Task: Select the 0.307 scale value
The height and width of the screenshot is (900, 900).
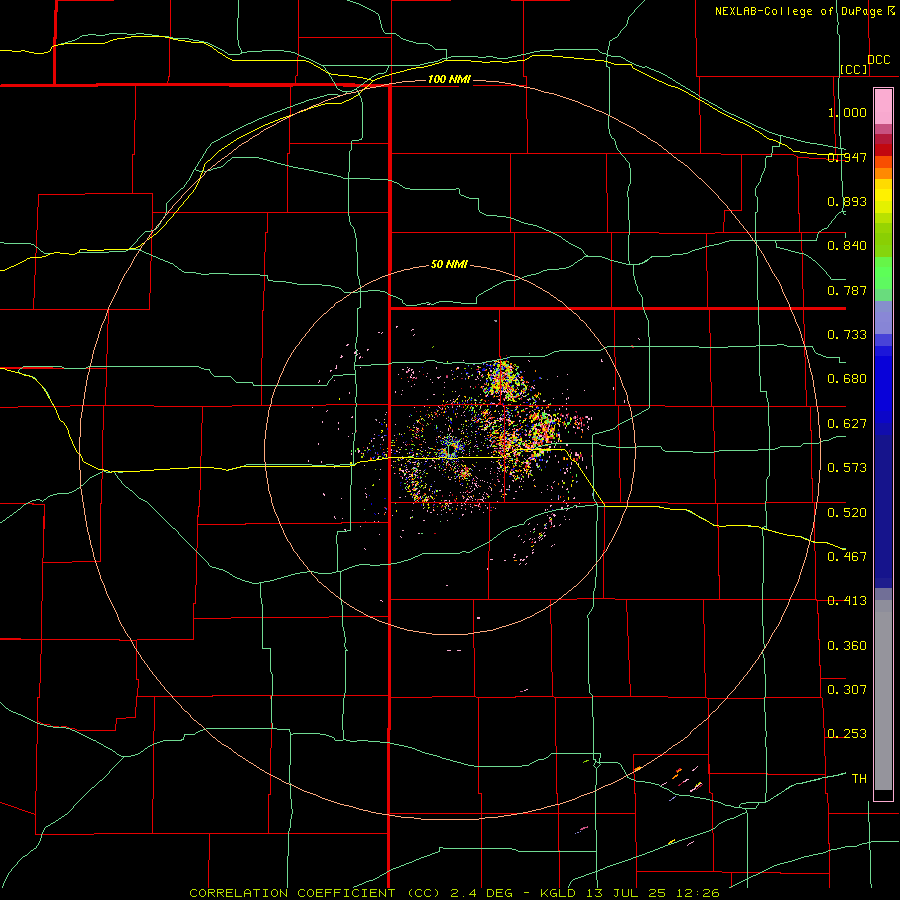Action: [x=847, y=690]
